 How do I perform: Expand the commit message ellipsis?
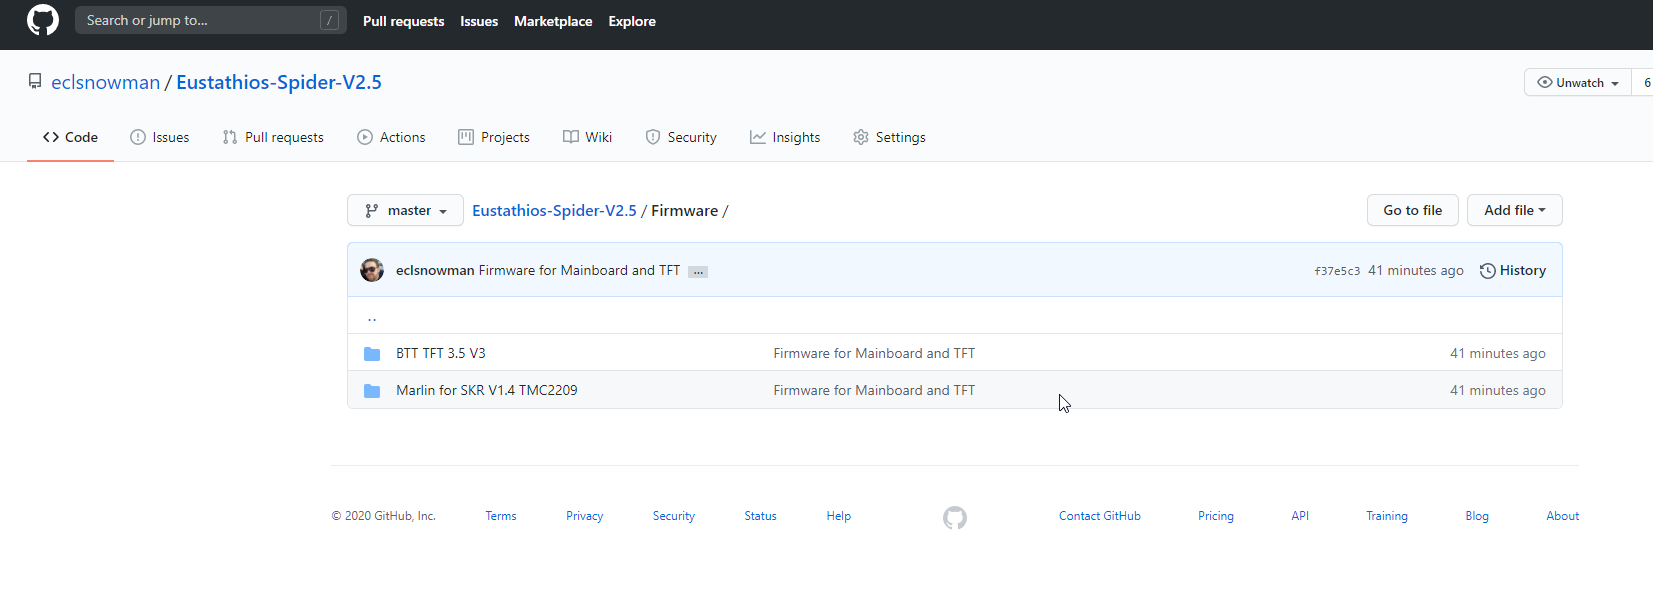click(x=698, y=271)
